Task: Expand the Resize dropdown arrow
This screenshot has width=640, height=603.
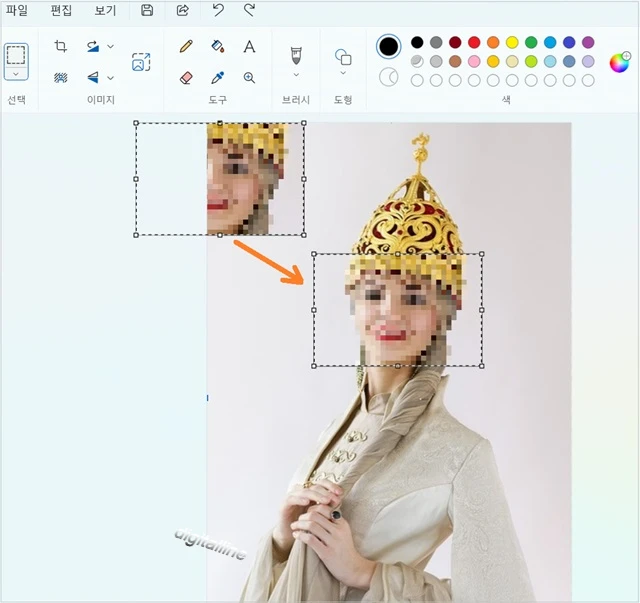Action: 110,47
